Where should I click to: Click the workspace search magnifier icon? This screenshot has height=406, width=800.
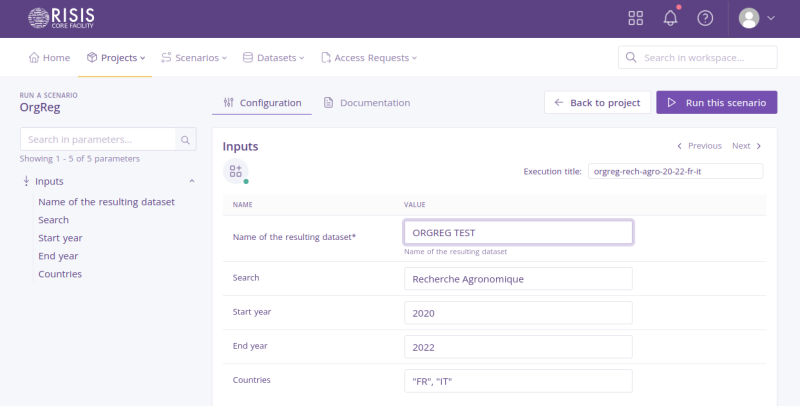tap(631, 58)
